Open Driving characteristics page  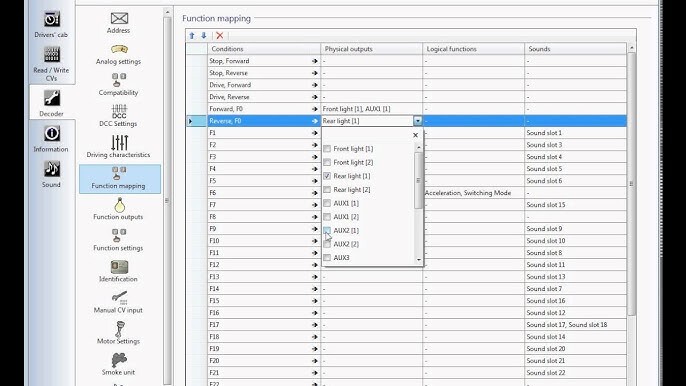(x=119, y=147)
